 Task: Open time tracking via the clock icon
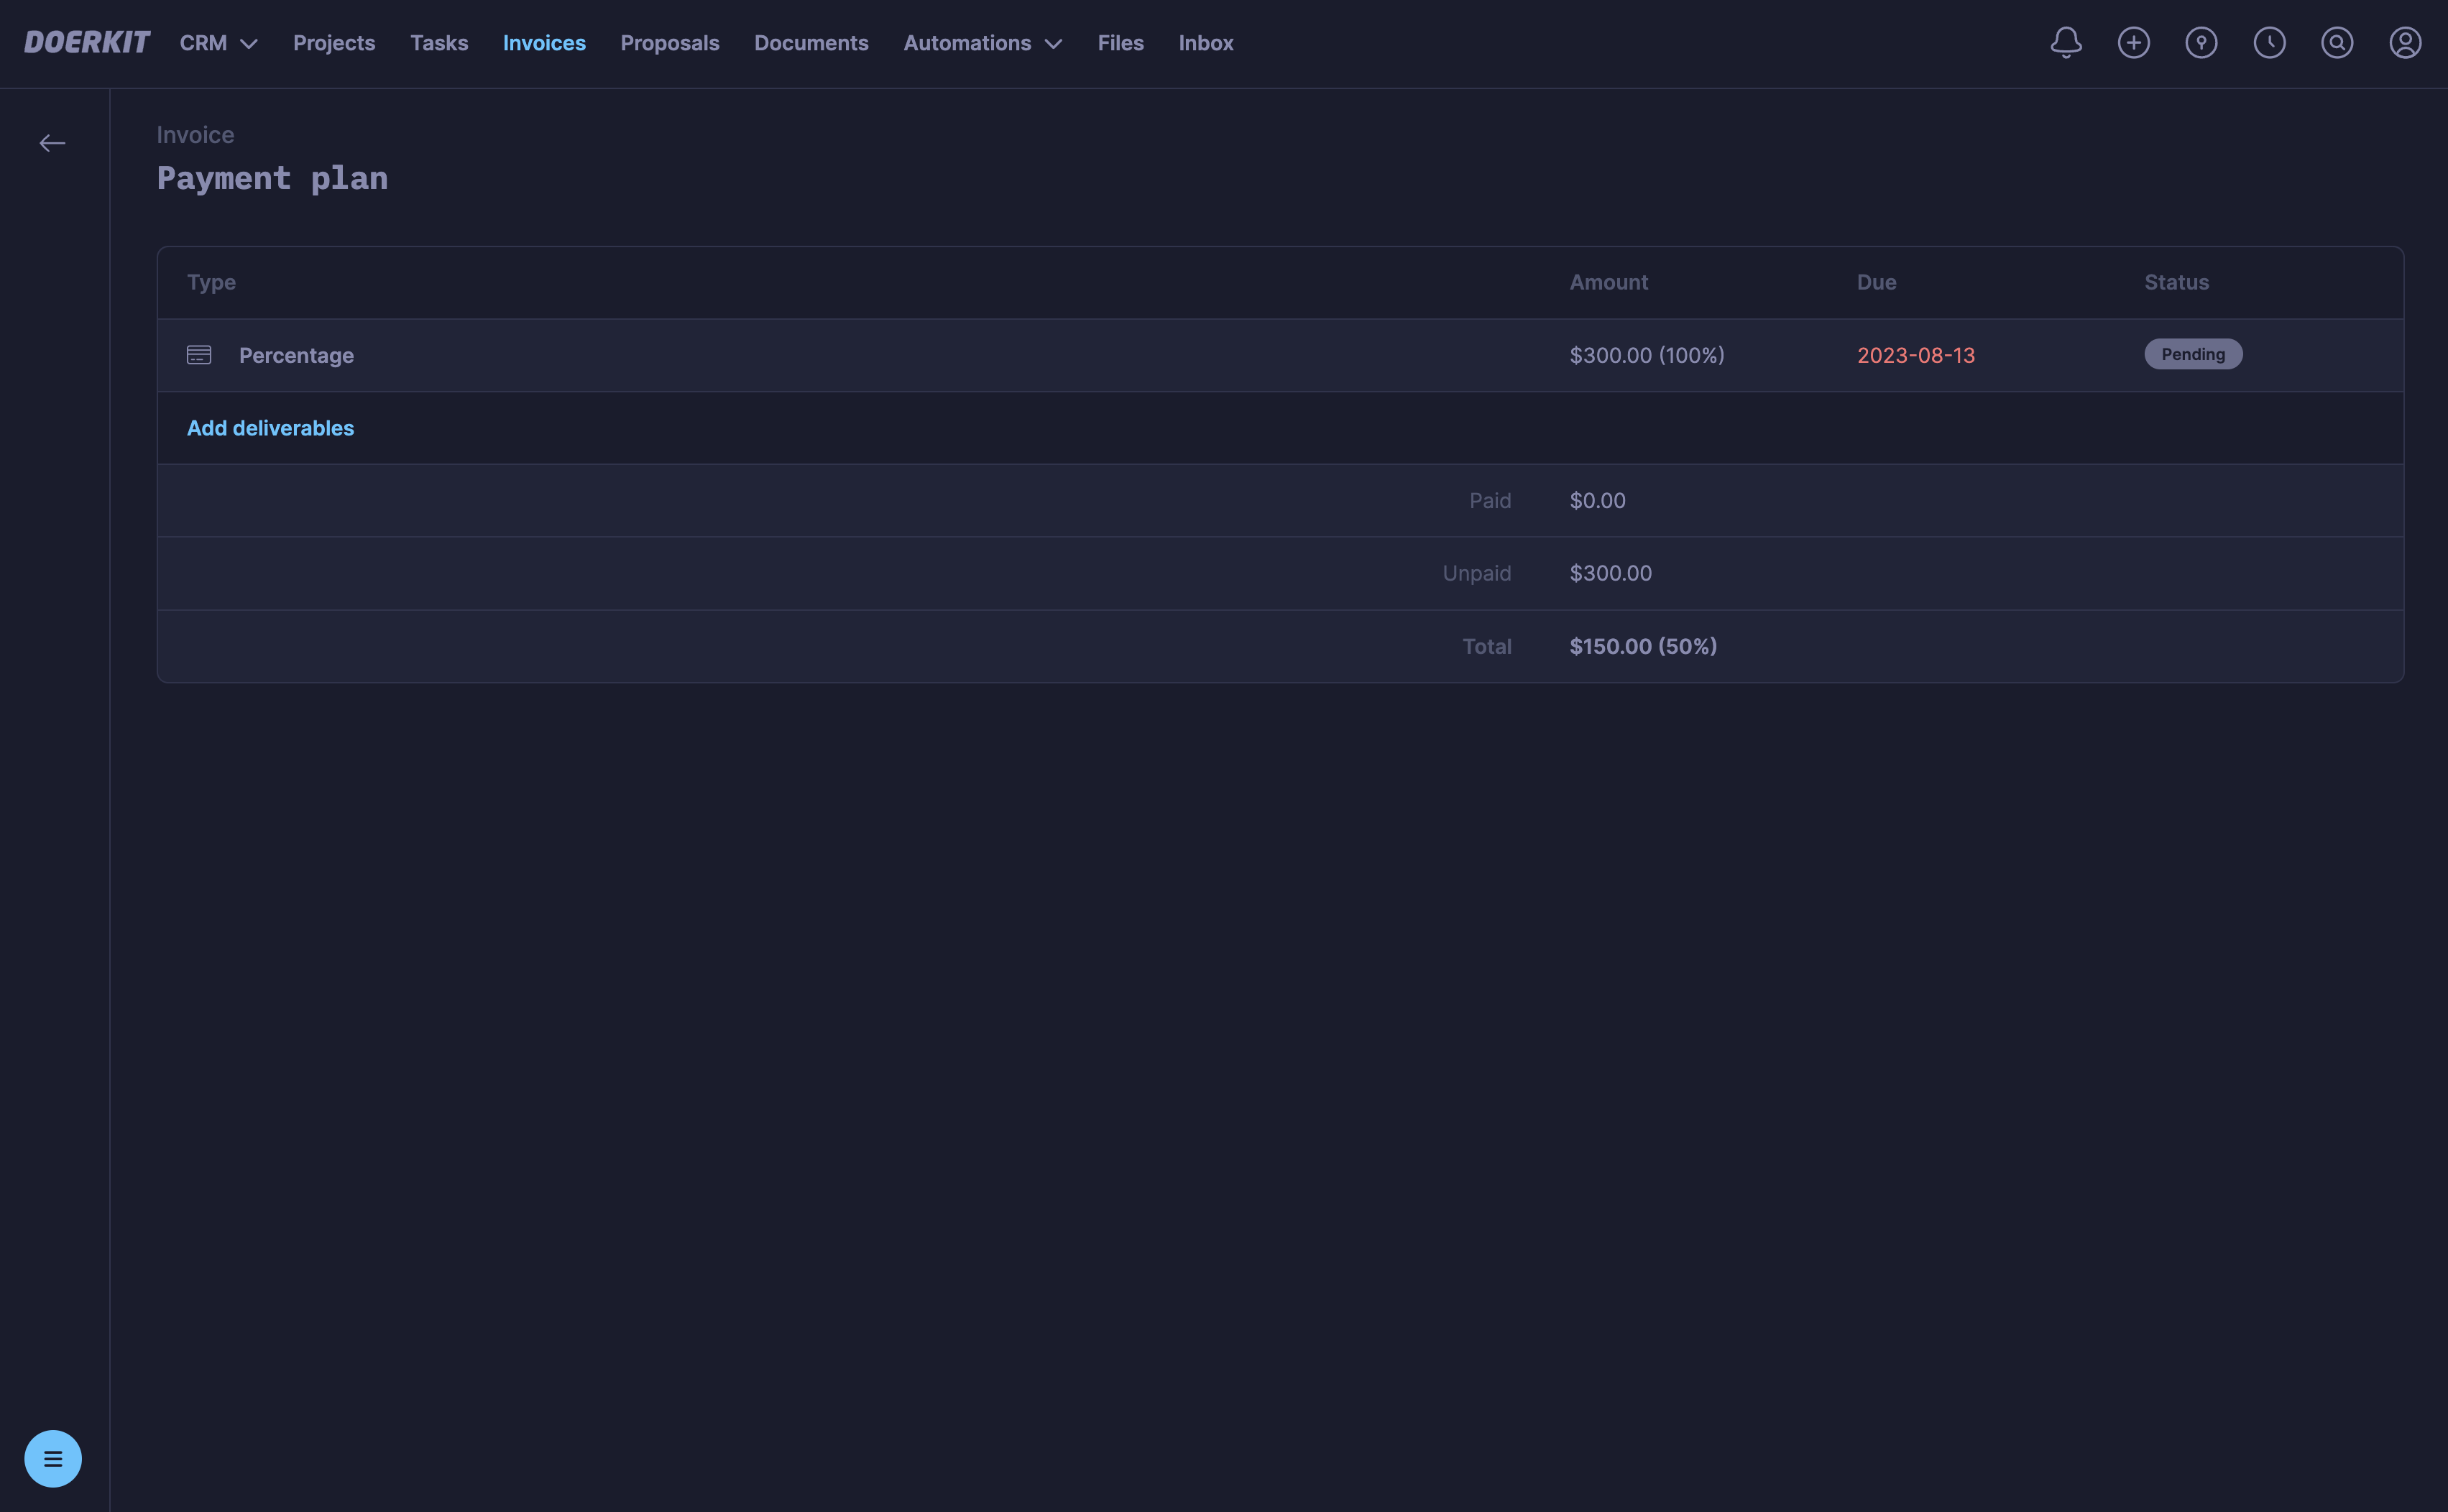[x=2269, y=42]
